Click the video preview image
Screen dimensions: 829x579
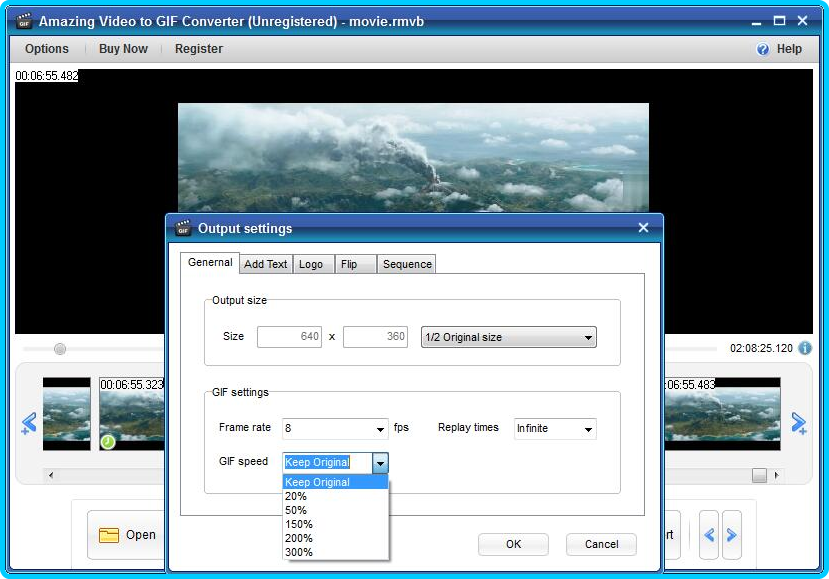click(413, 158)
